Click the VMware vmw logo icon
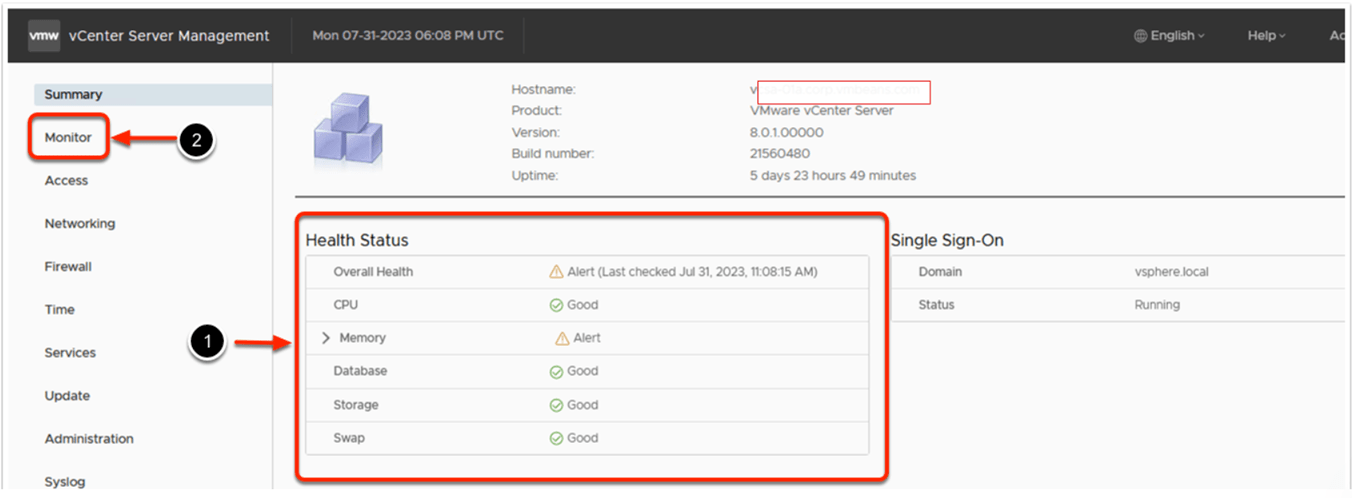 [44, 36]
